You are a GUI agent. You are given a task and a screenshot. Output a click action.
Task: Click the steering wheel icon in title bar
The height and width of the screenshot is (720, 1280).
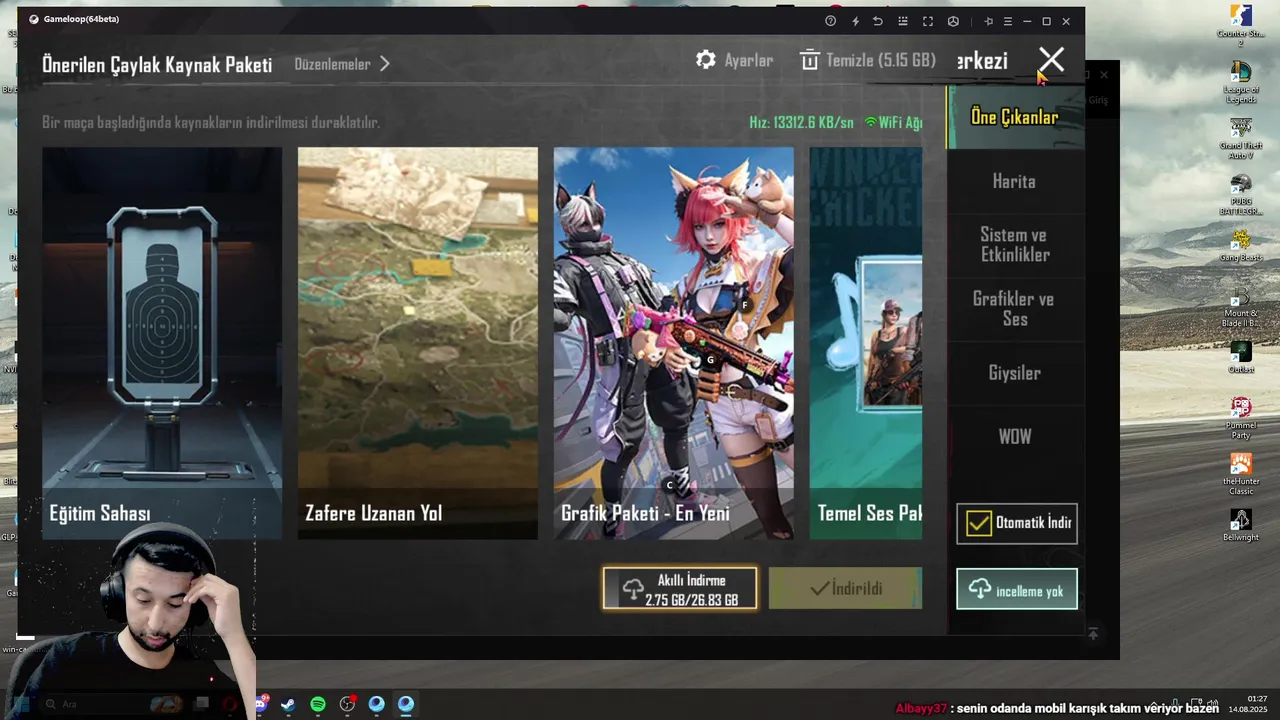953,21
